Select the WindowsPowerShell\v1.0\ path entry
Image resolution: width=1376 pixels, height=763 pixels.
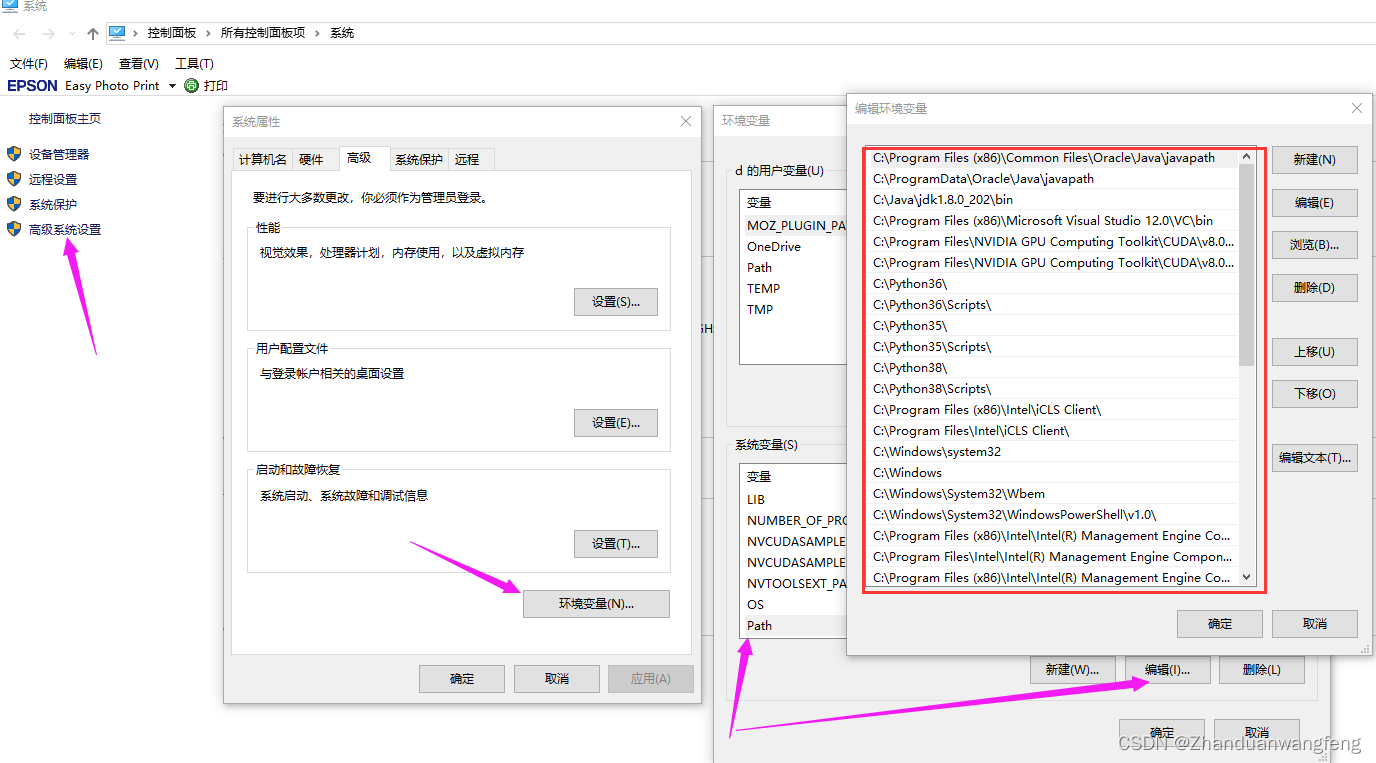pos(1053,515)
